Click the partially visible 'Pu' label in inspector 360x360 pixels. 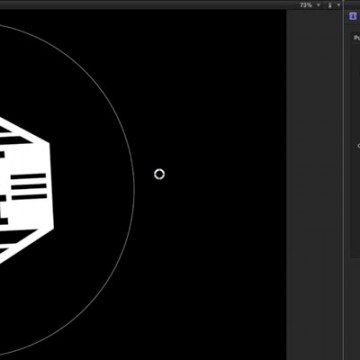point(357,38)
